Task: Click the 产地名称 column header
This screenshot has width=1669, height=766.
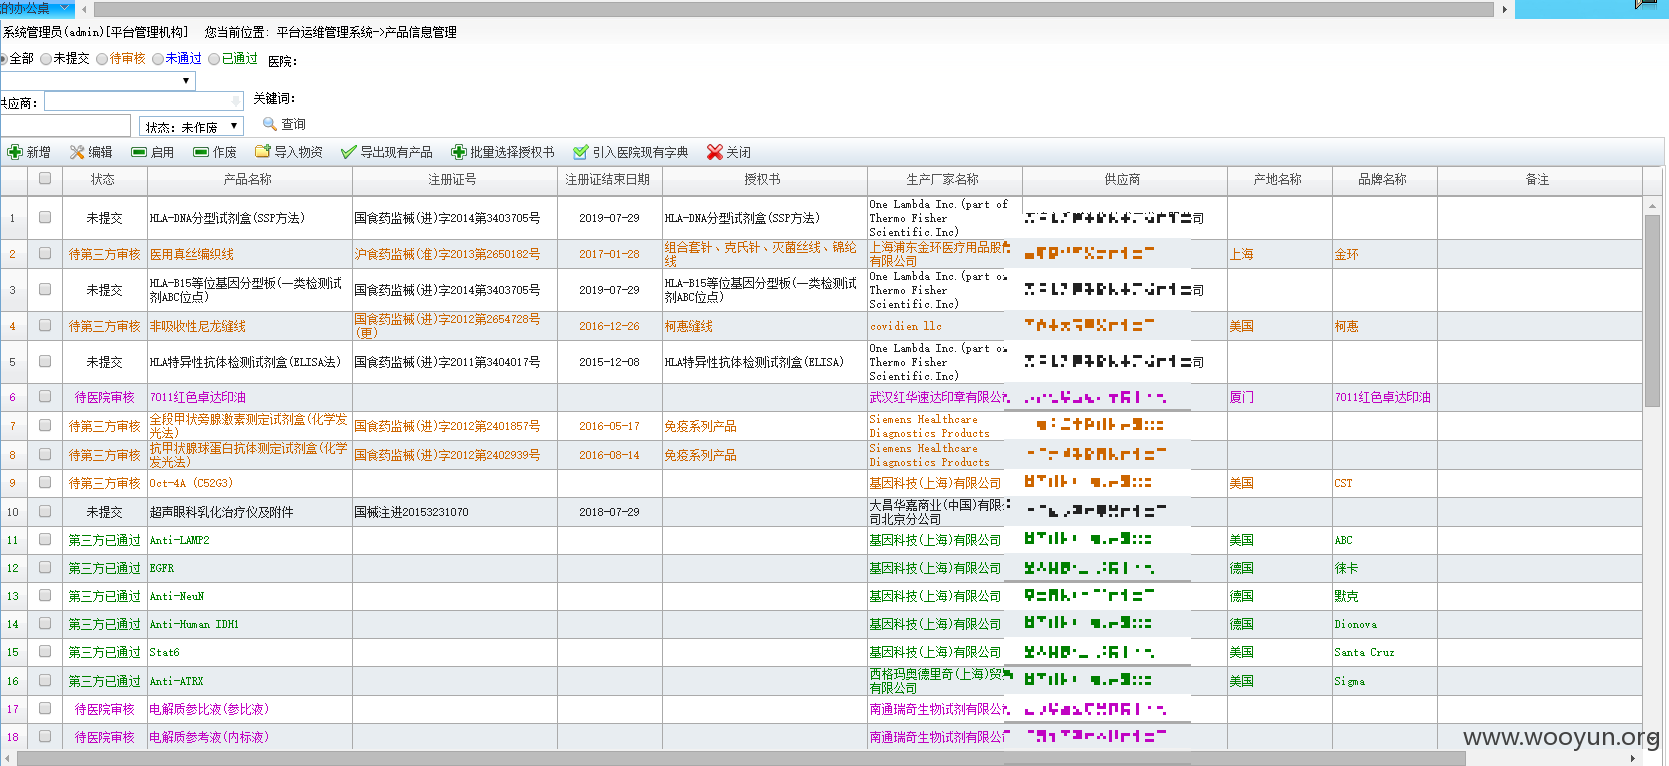Action: point(1278,180)
